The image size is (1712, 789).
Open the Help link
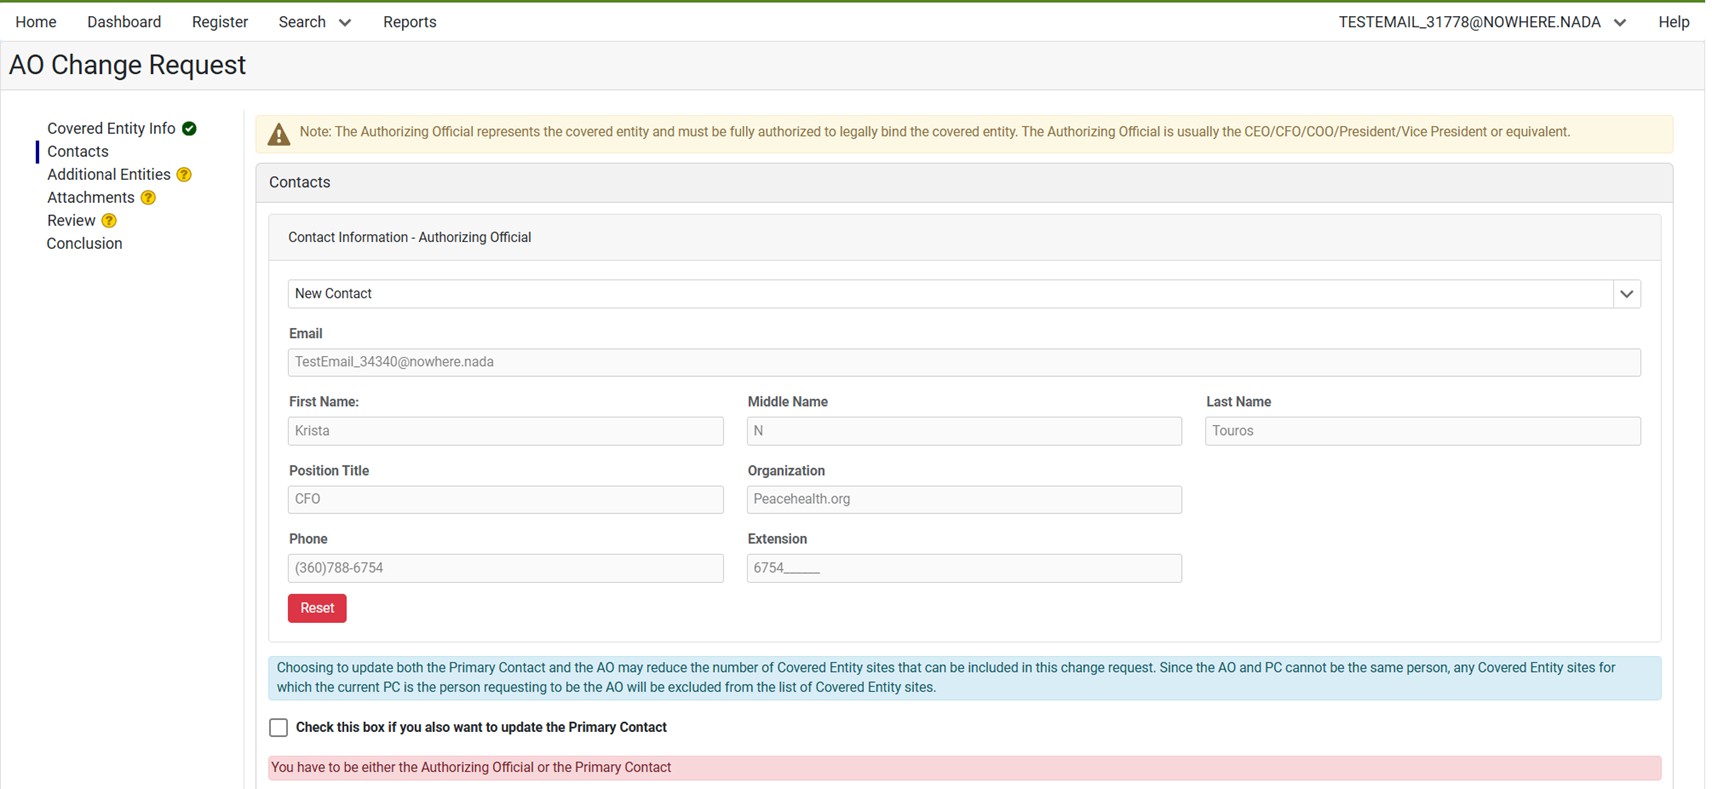[1673, 22]
